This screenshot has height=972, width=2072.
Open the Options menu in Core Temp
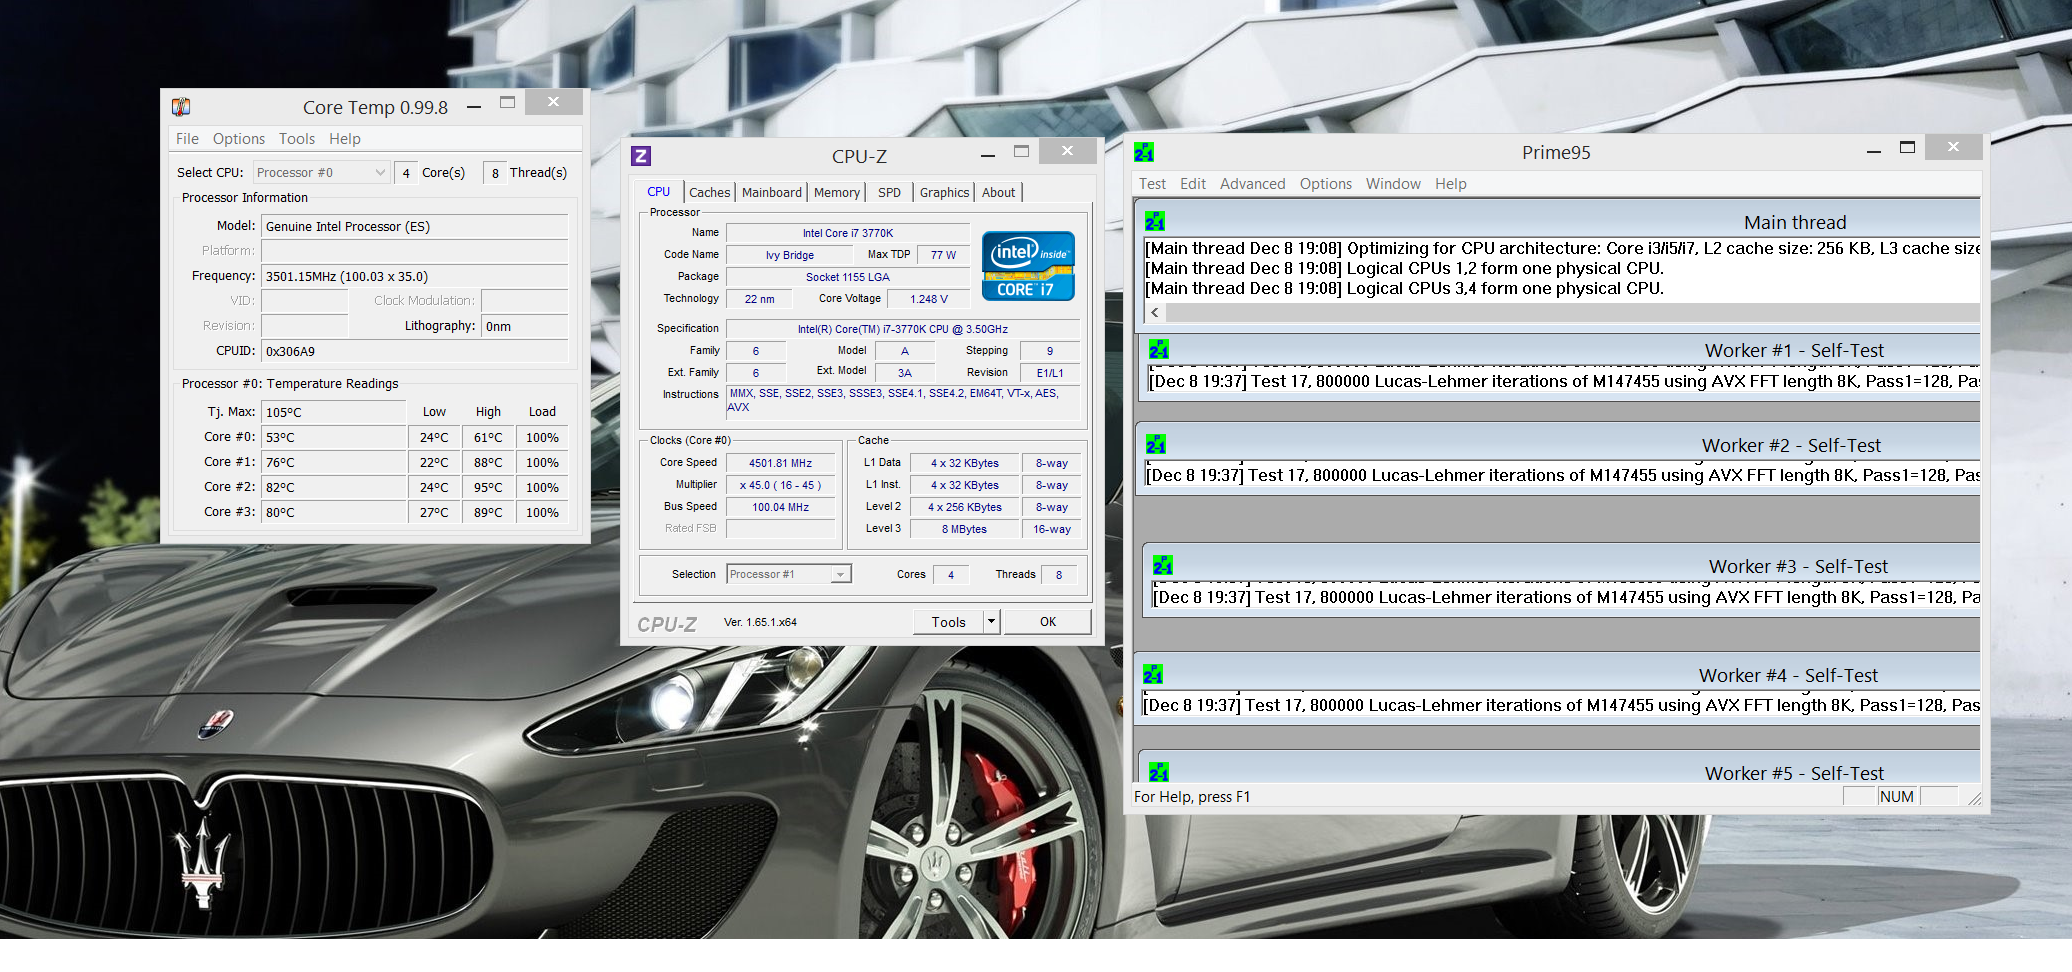[x=239, y=139]
